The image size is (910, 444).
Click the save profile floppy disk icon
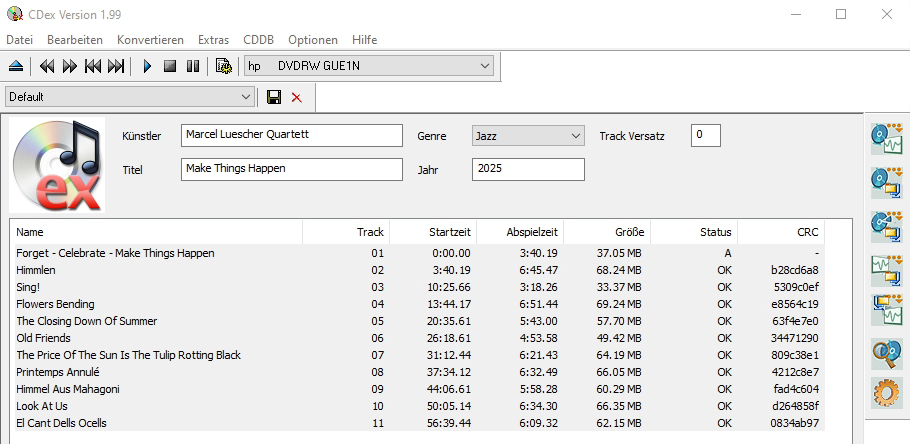[274, 97]
